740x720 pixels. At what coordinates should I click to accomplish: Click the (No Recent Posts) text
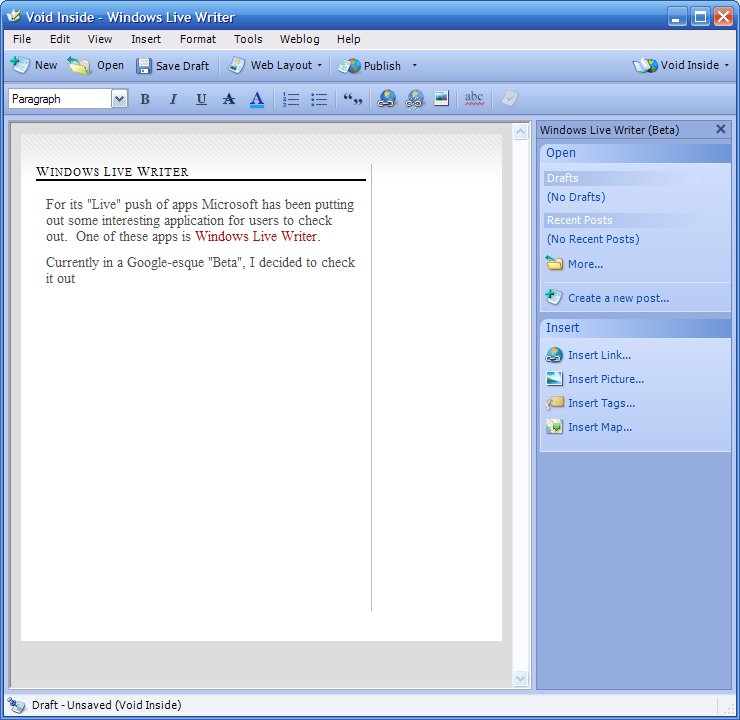pyautogui.click(x=593, y=239)
